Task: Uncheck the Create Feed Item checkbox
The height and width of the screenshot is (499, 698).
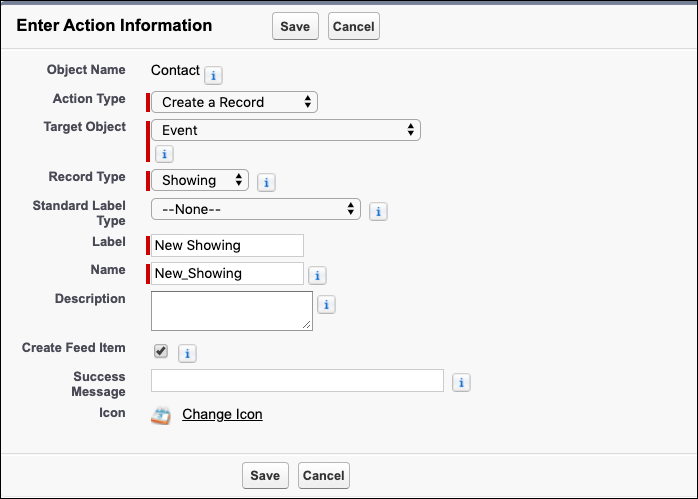Action: [x=161, y=351]
